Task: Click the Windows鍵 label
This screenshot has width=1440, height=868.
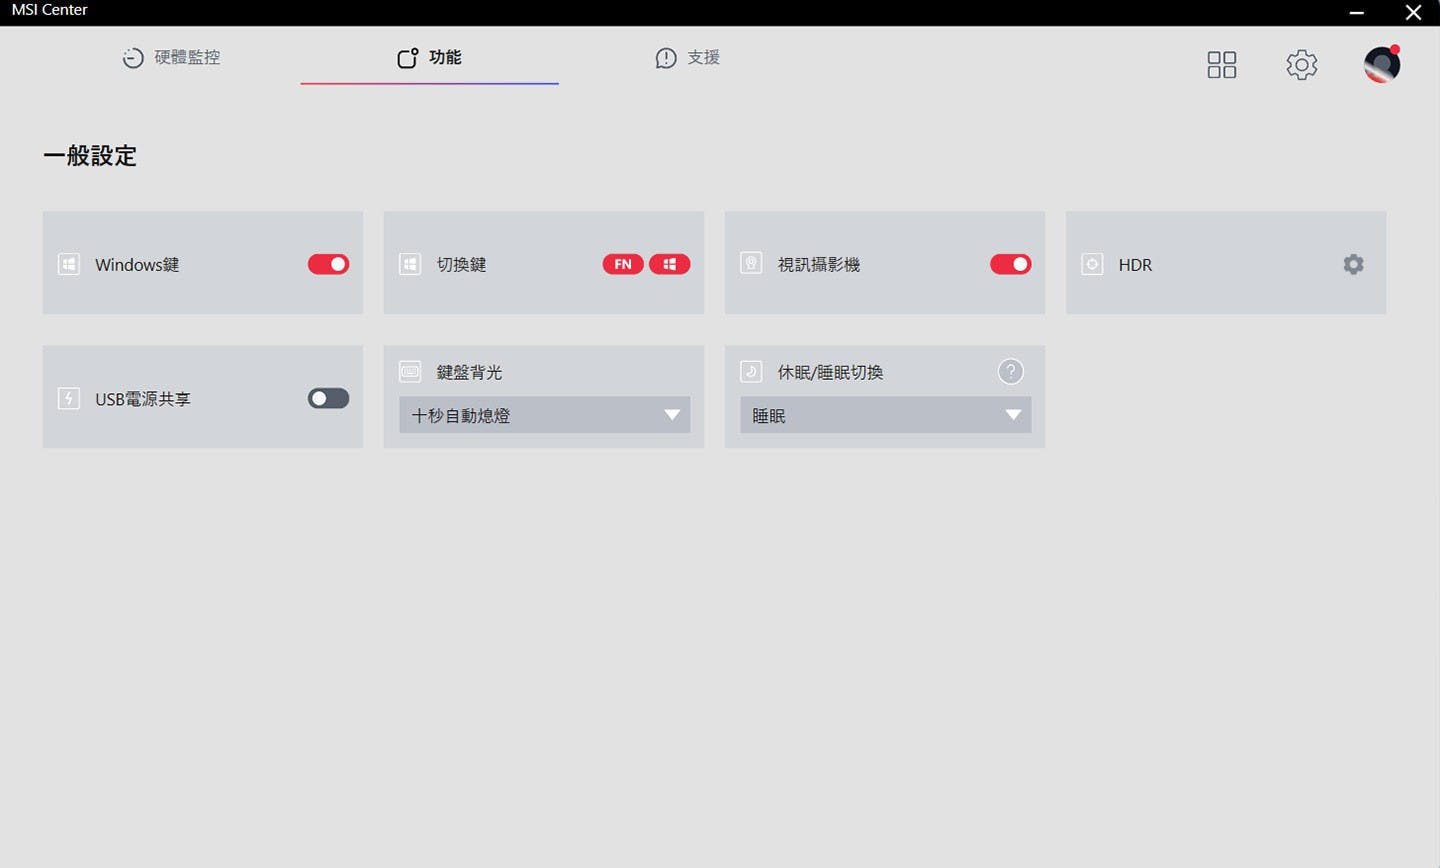Action: 137,265
